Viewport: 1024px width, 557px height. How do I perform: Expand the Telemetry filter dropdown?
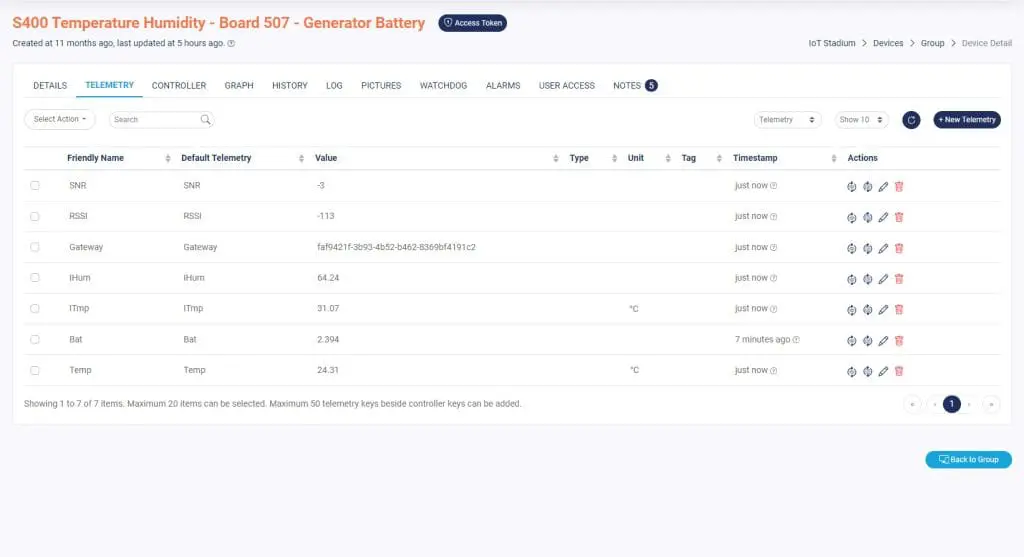788,120
